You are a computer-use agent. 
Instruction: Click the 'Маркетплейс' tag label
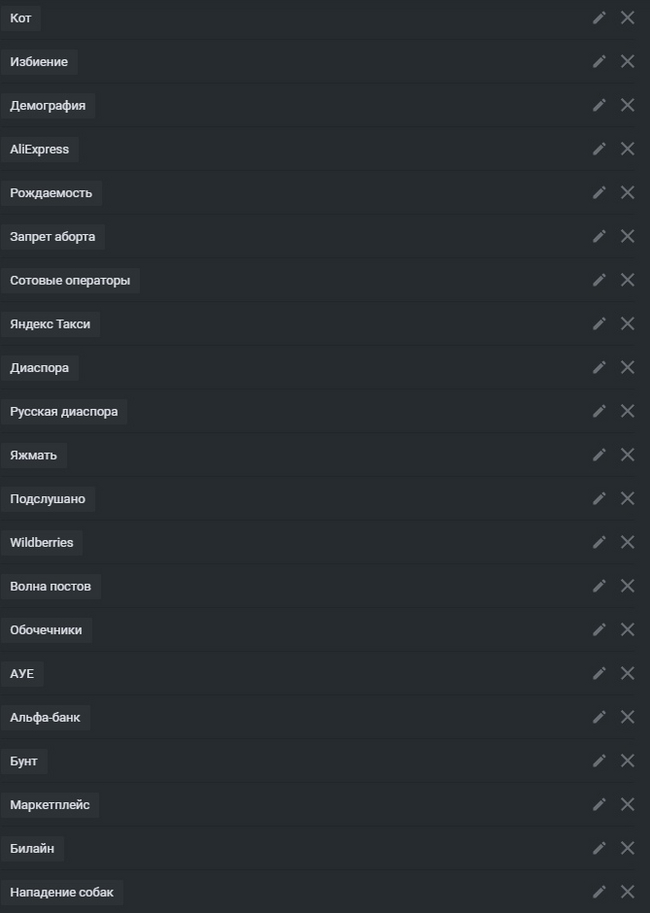tap(50, 804)
